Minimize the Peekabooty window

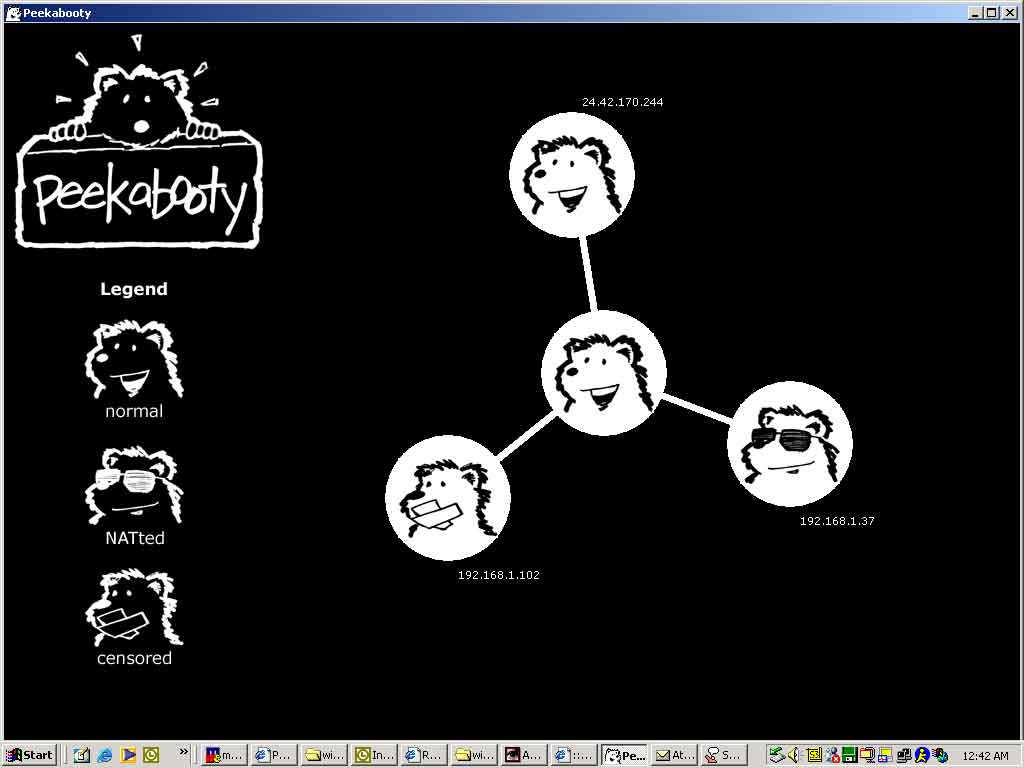pyautogui.click(x=976, y=12)
